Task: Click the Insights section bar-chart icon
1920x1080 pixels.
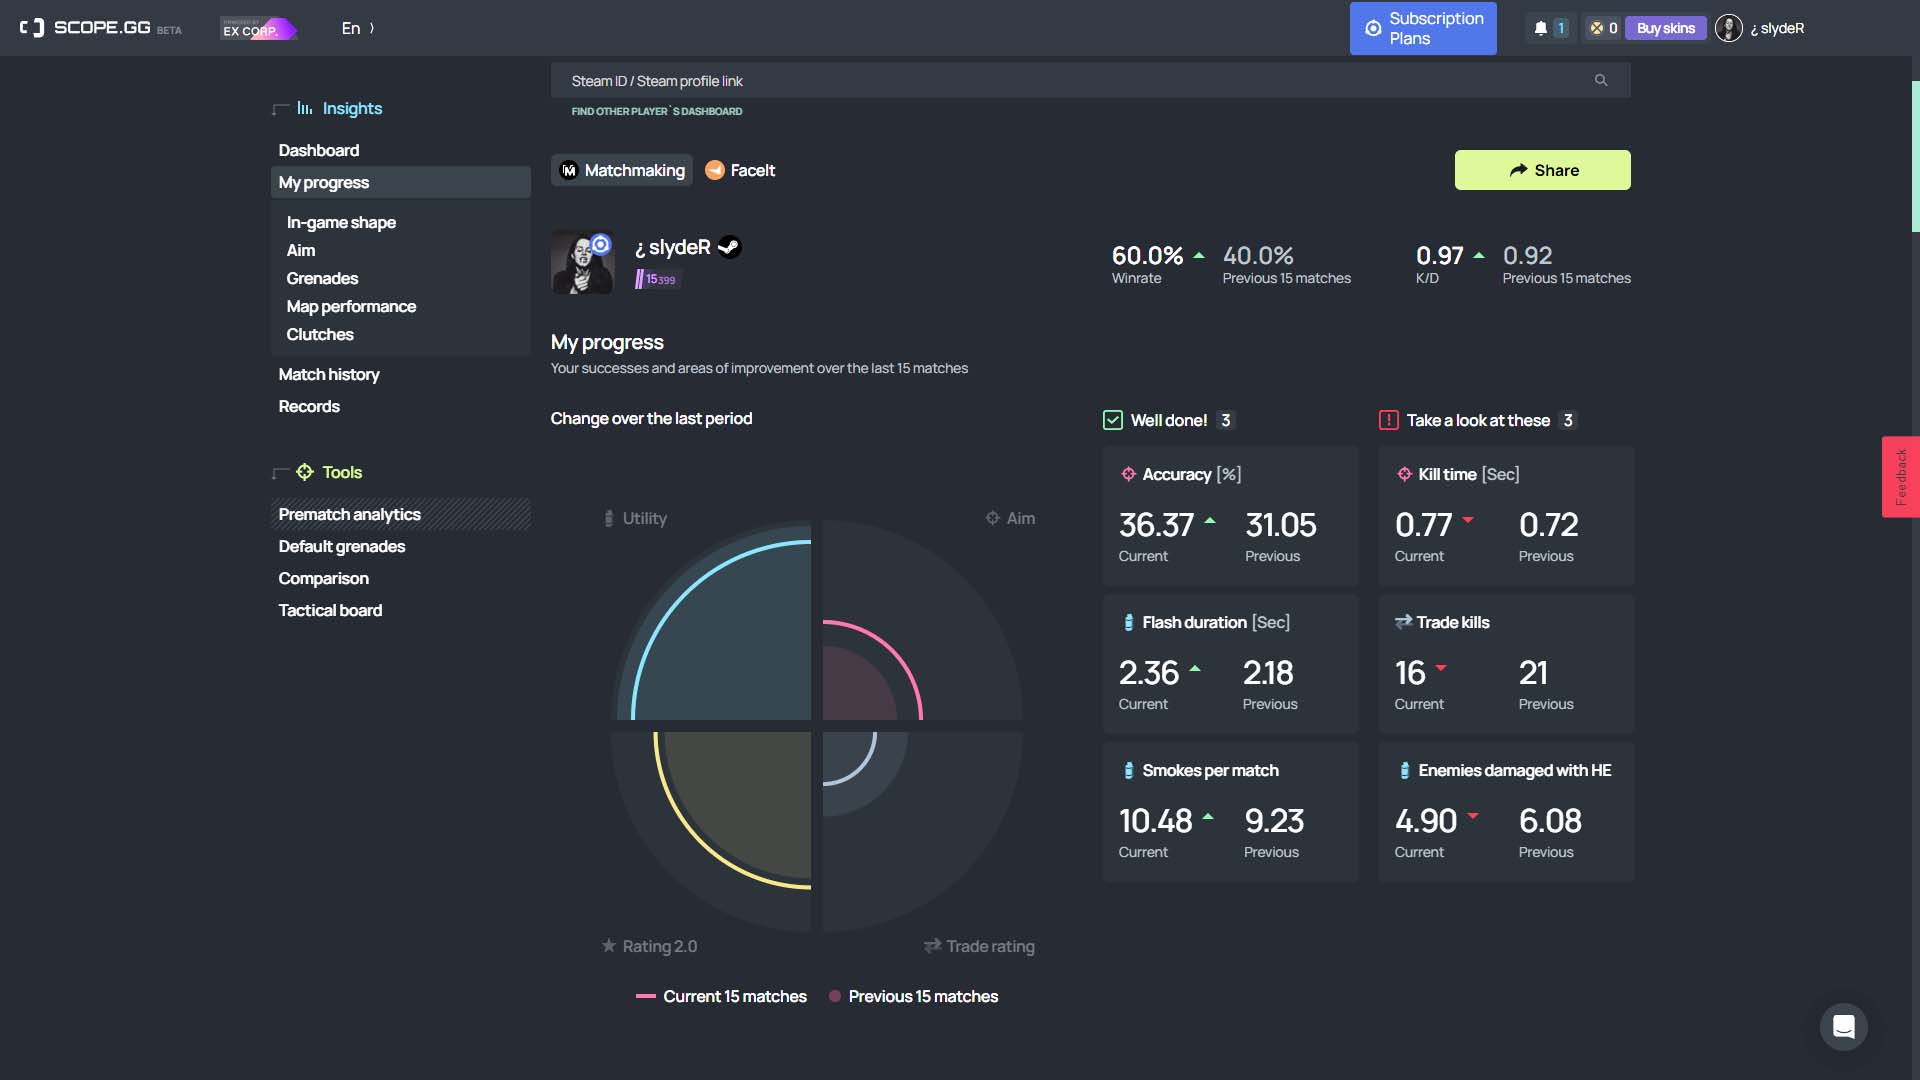Action: (305, 108)
